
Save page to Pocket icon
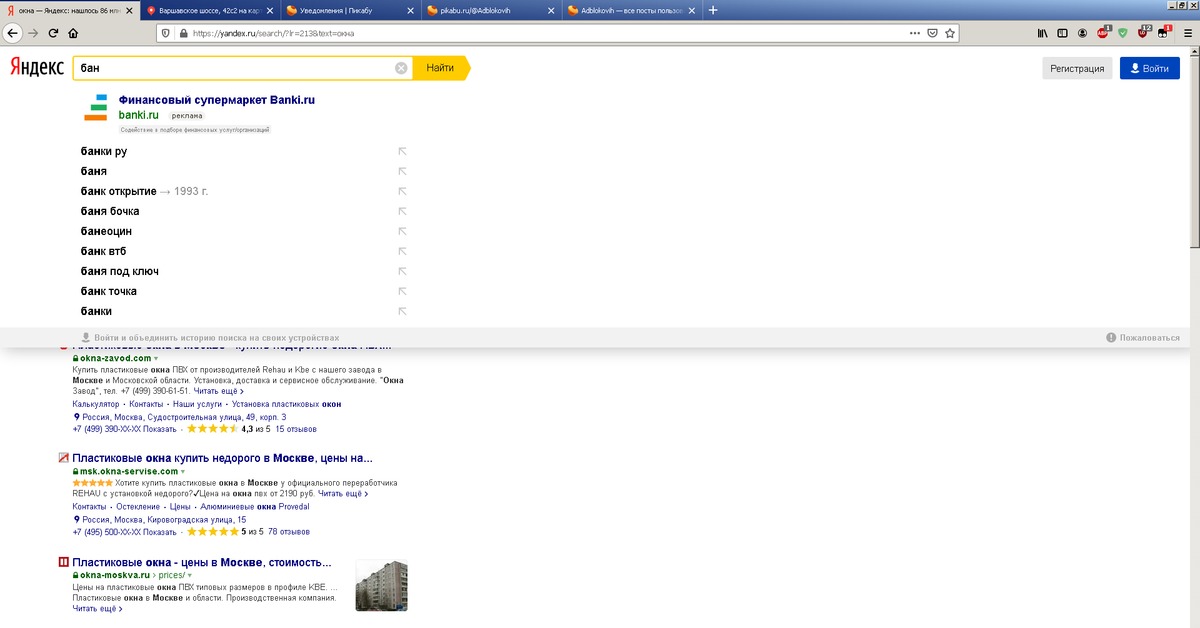[x=932, y=33]
